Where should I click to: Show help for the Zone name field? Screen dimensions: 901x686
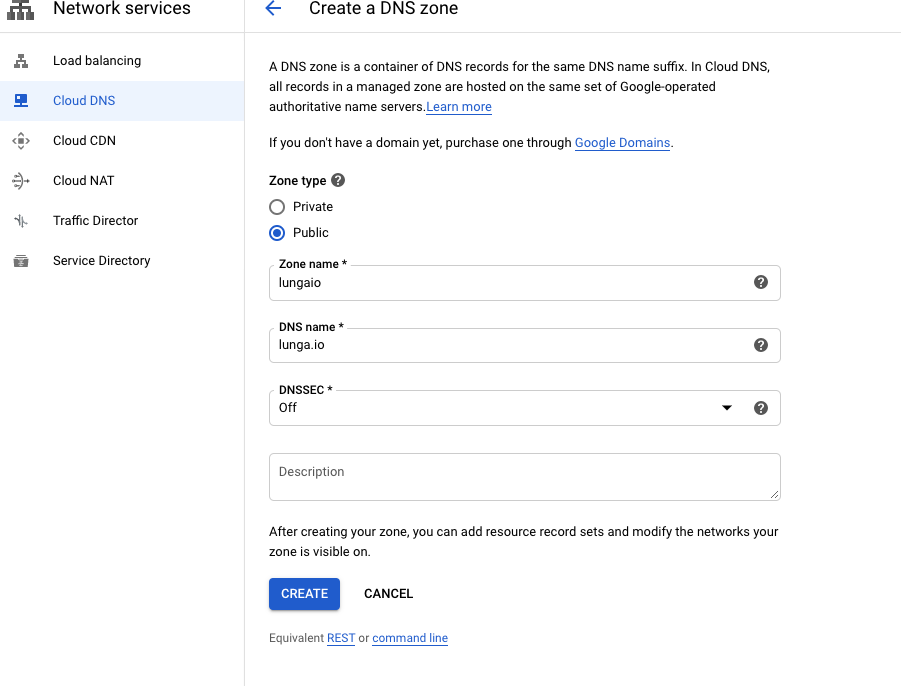pyautogui.click(x=761, y=282)
